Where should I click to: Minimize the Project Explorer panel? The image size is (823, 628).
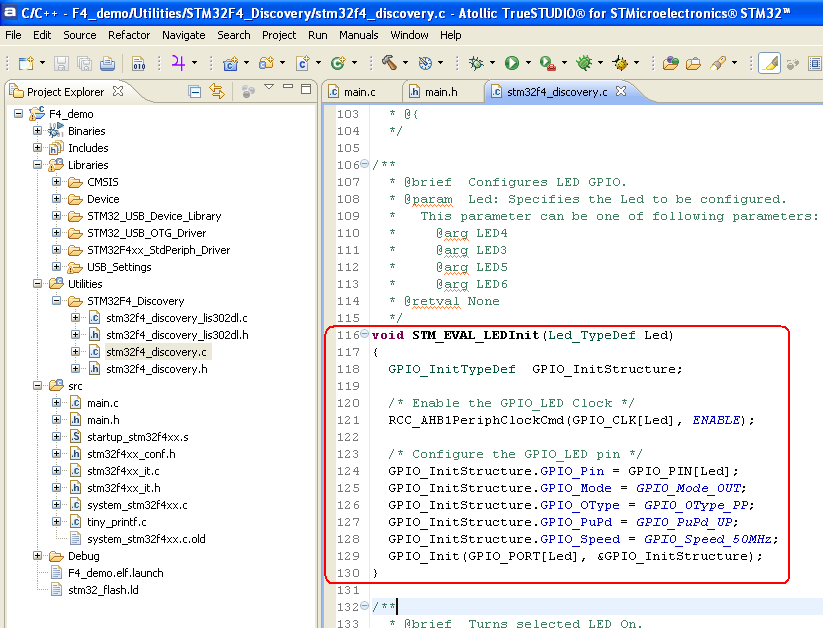pos(288,87)
